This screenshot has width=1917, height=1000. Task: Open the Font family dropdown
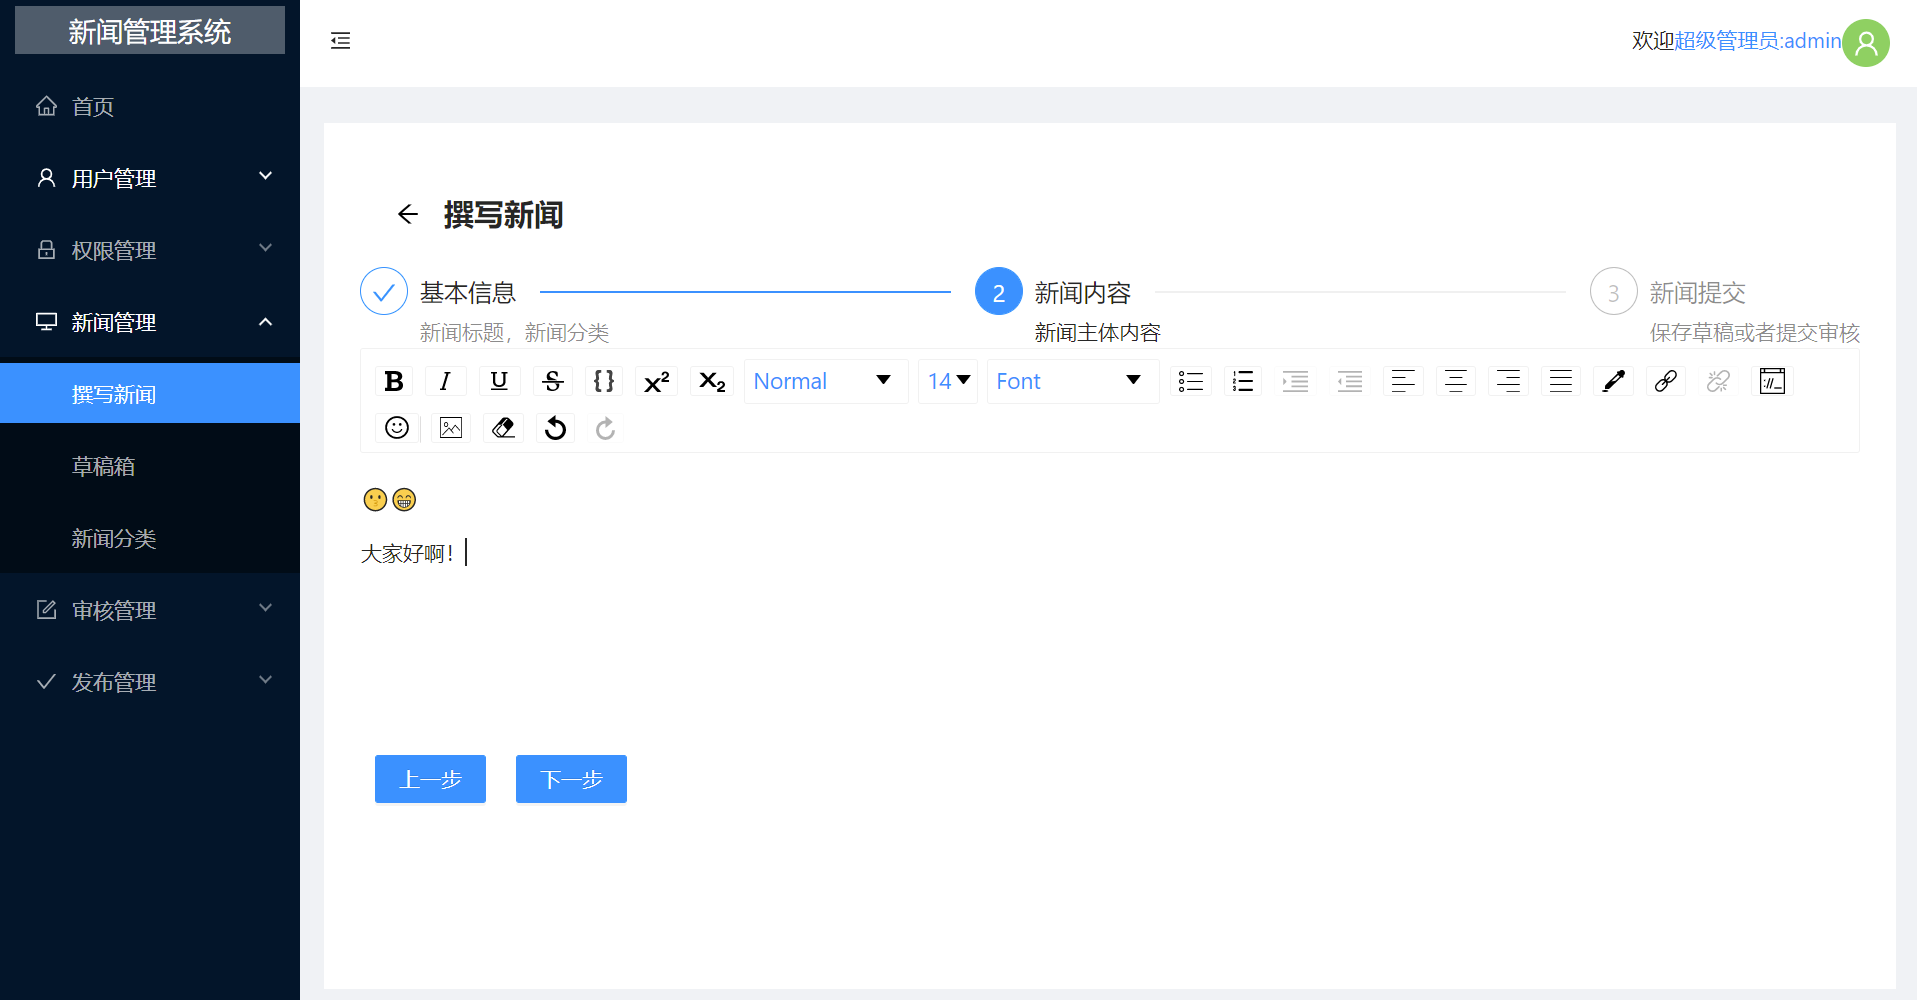[1072, 381]
